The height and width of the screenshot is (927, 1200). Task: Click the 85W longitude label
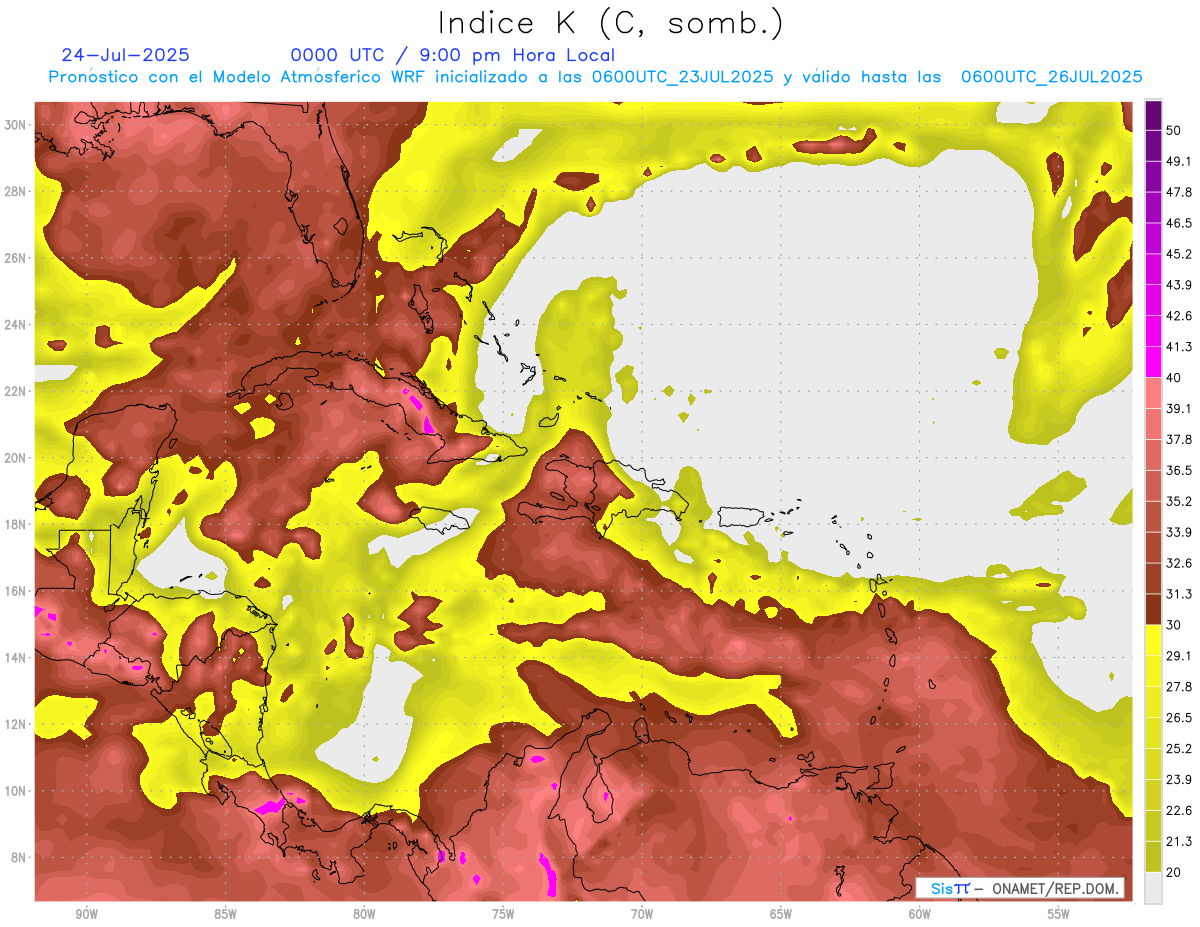tap(225, 914)
